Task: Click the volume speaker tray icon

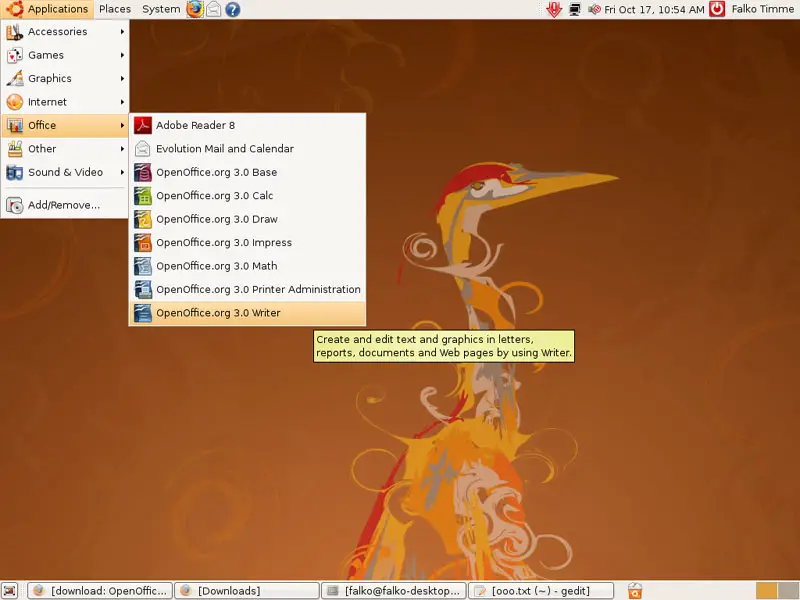Action: click(x=594, y=9)
